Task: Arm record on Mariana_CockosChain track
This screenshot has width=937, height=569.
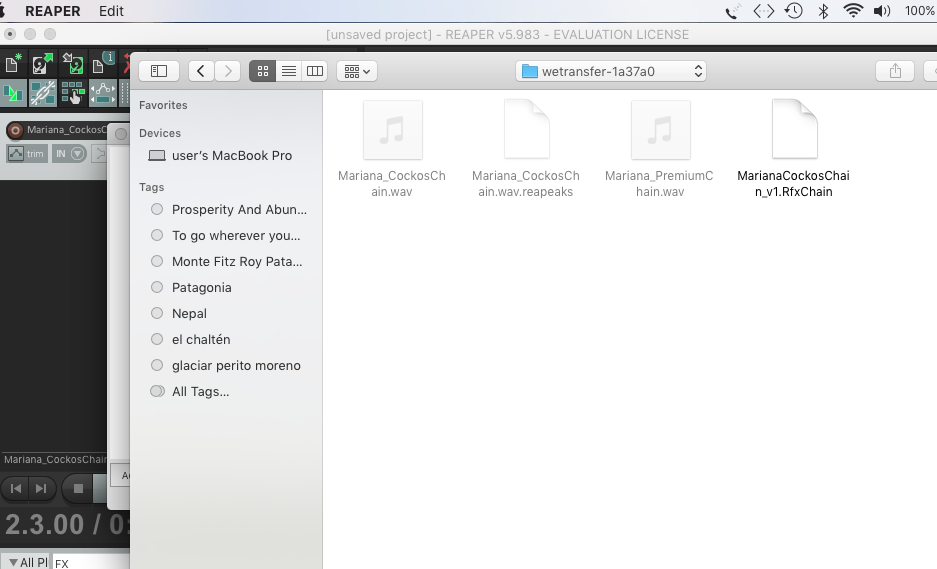Action: click(x=15, y=130)
